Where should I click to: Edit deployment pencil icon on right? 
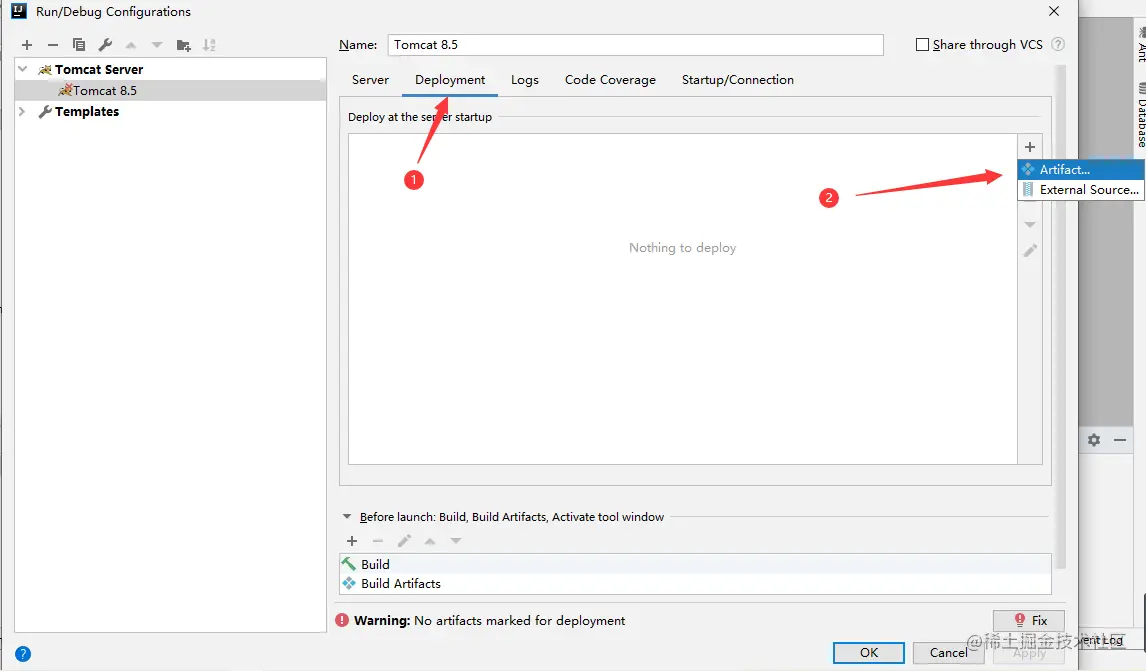tap(1030, 251)
